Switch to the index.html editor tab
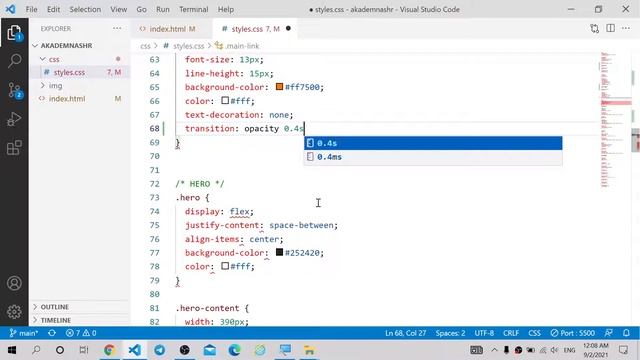Viewport: 640px width, 360px height. (172, 29)
